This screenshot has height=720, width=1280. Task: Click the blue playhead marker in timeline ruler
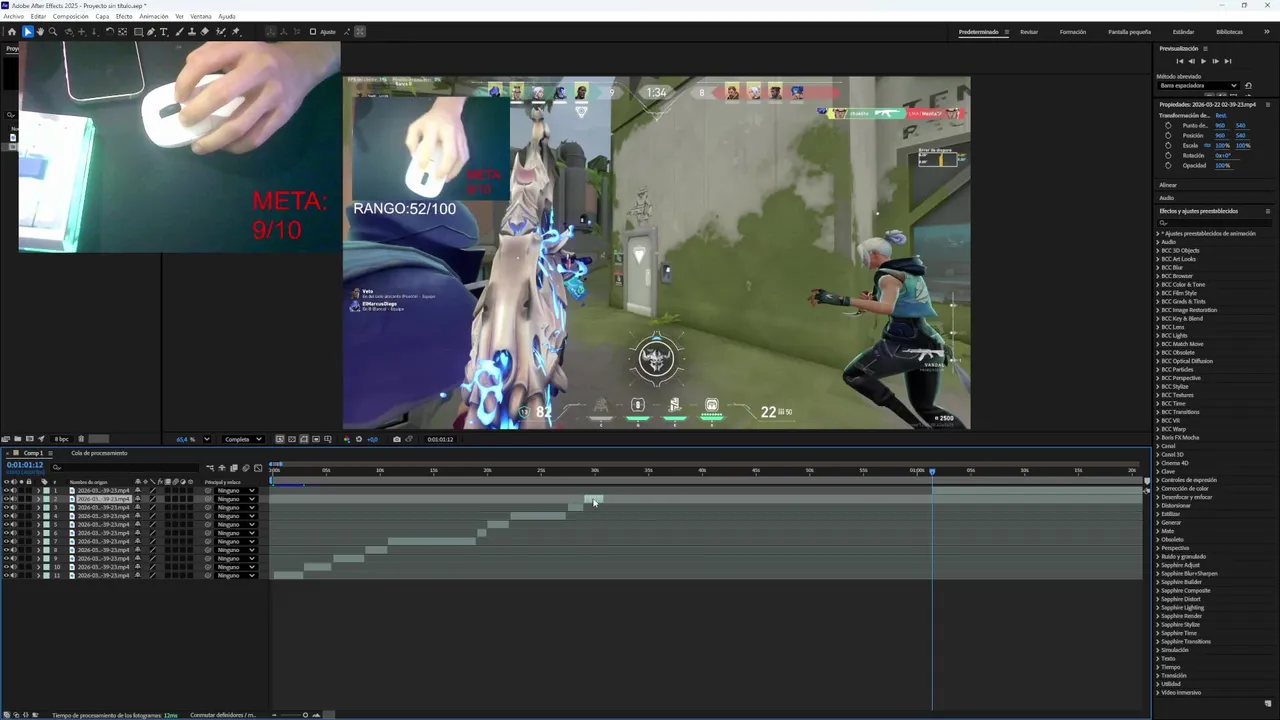[932, 471]
